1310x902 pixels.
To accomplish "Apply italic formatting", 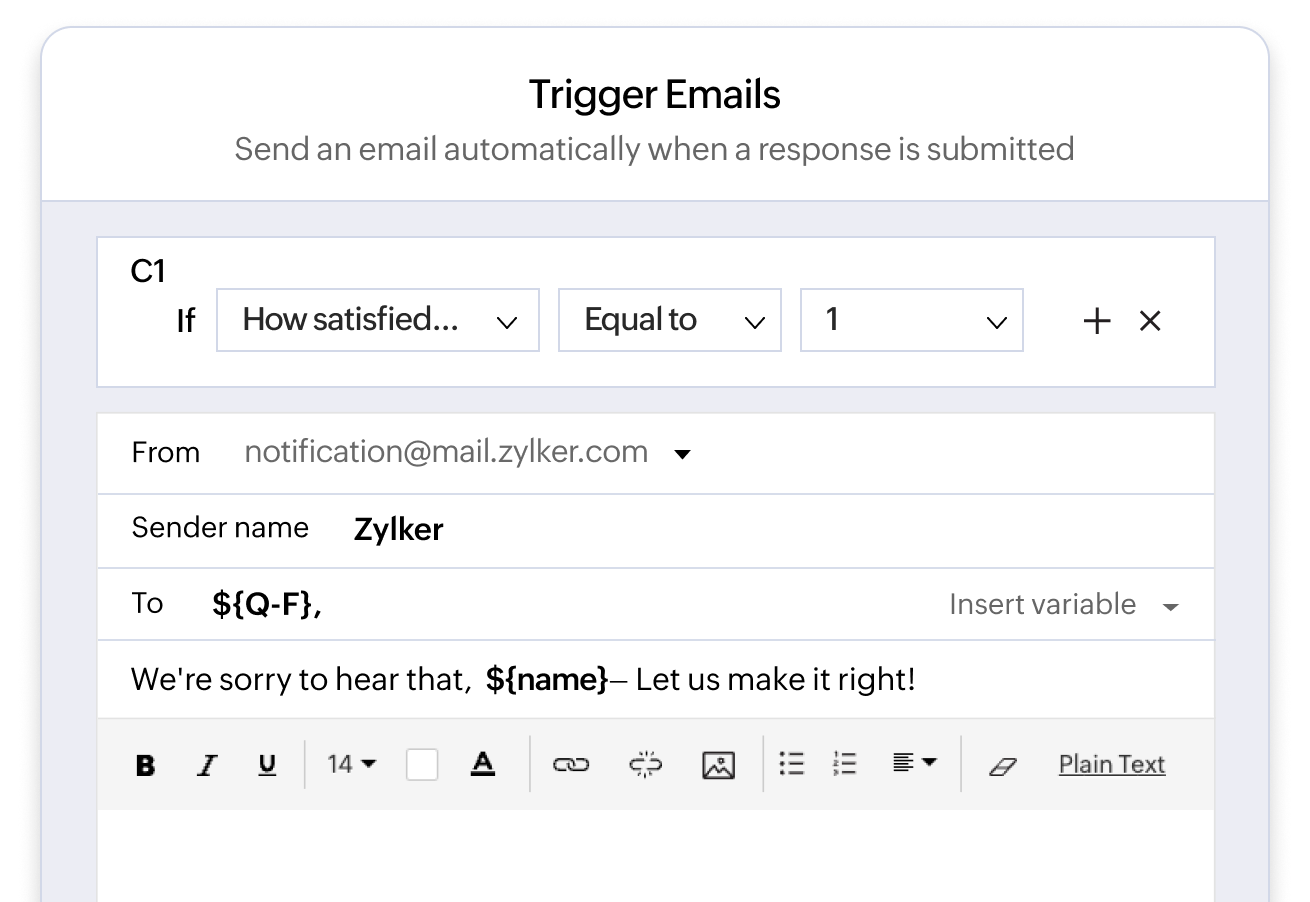I will point(207,764).
